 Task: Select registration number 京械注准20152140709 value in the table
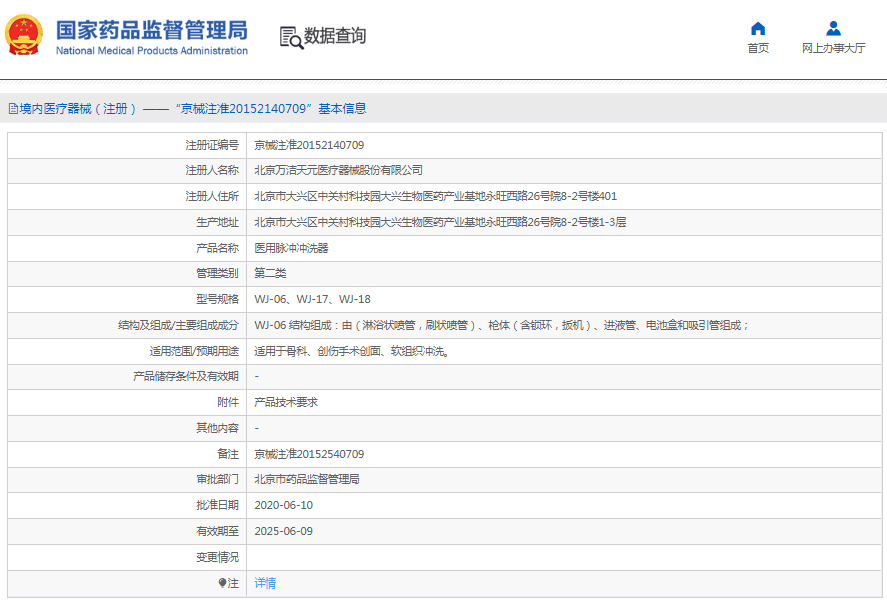[x=309, y=145]
